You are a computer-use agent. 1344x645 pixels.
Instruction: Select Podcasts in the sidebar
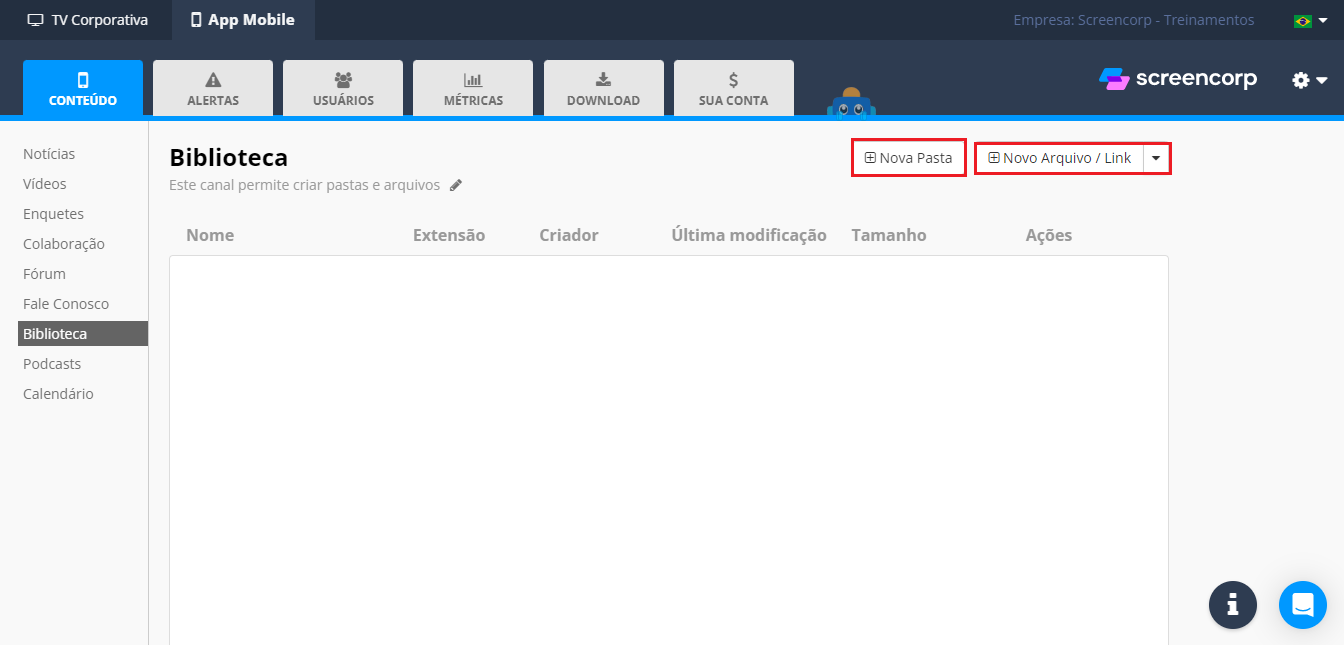click(52, 364)
